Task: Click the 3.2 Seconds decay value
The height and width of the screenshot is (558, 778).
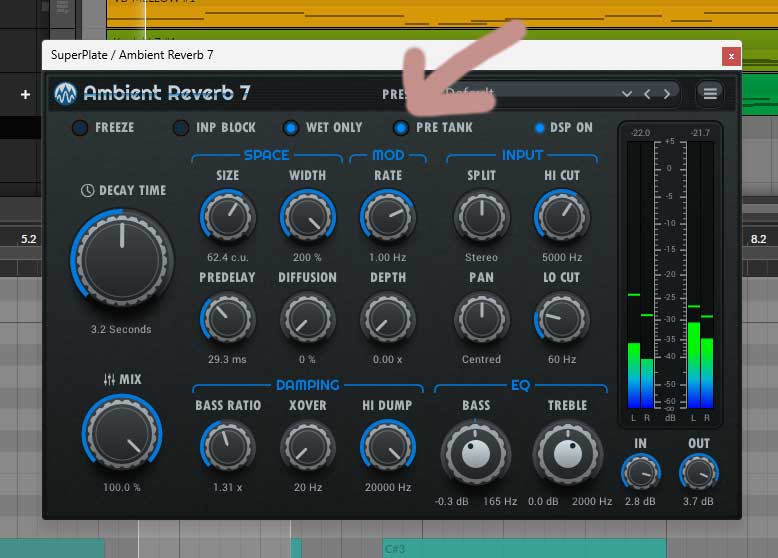Action: 121,329
